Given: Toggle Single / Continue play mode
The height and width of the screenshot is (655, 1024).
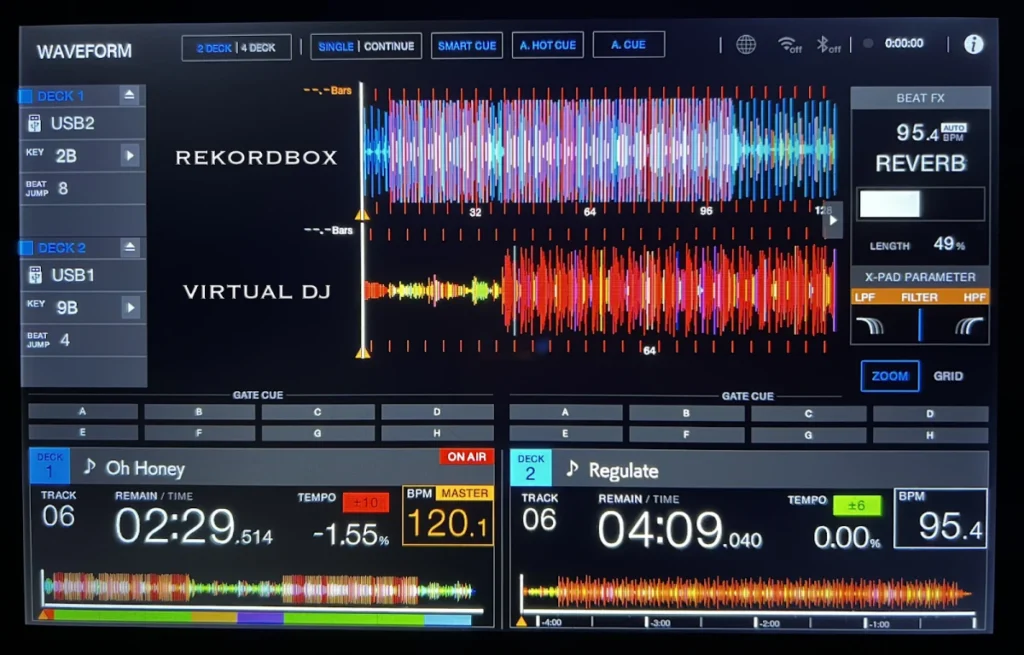Looking at the screenshot, I should (366, 46).
